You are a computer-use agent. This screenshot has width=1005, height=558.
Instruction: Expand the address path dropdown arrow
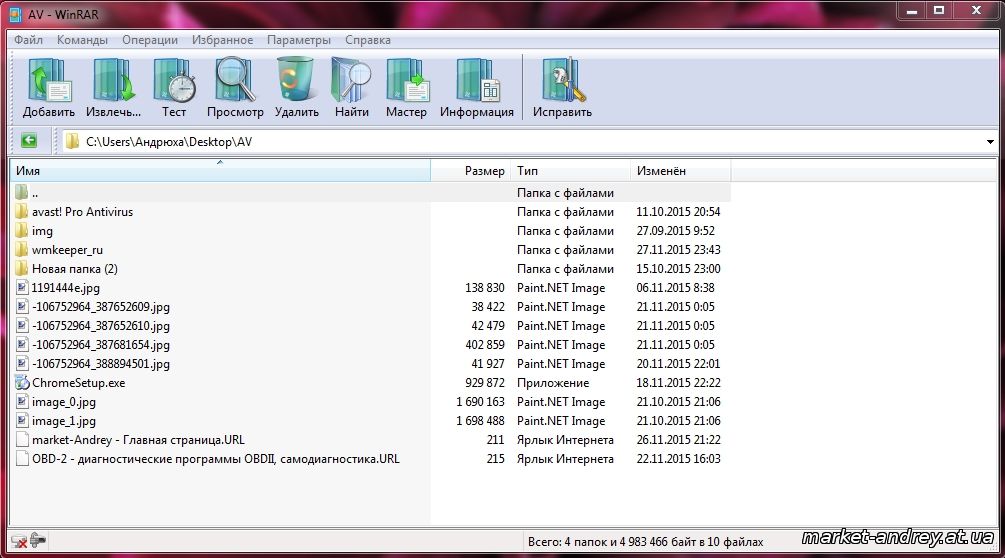989,142
